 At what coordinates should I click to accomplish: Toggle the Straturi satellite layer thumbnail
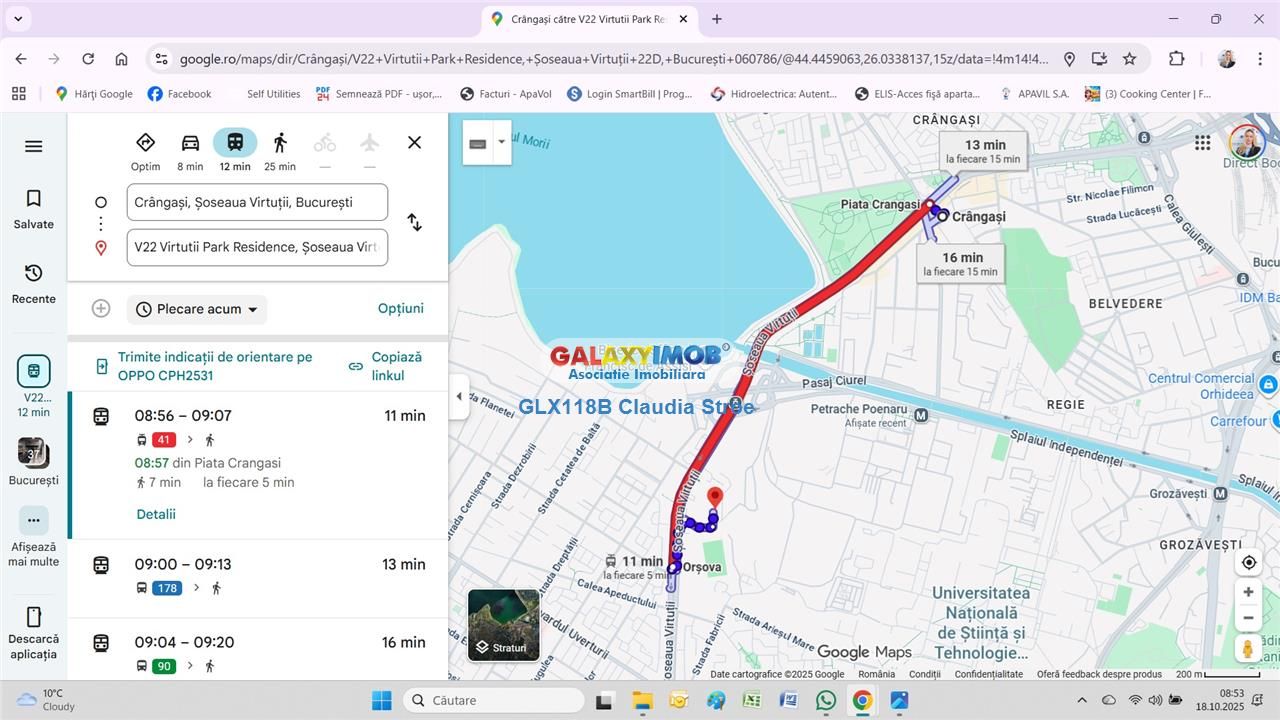(x=504, y=625)
